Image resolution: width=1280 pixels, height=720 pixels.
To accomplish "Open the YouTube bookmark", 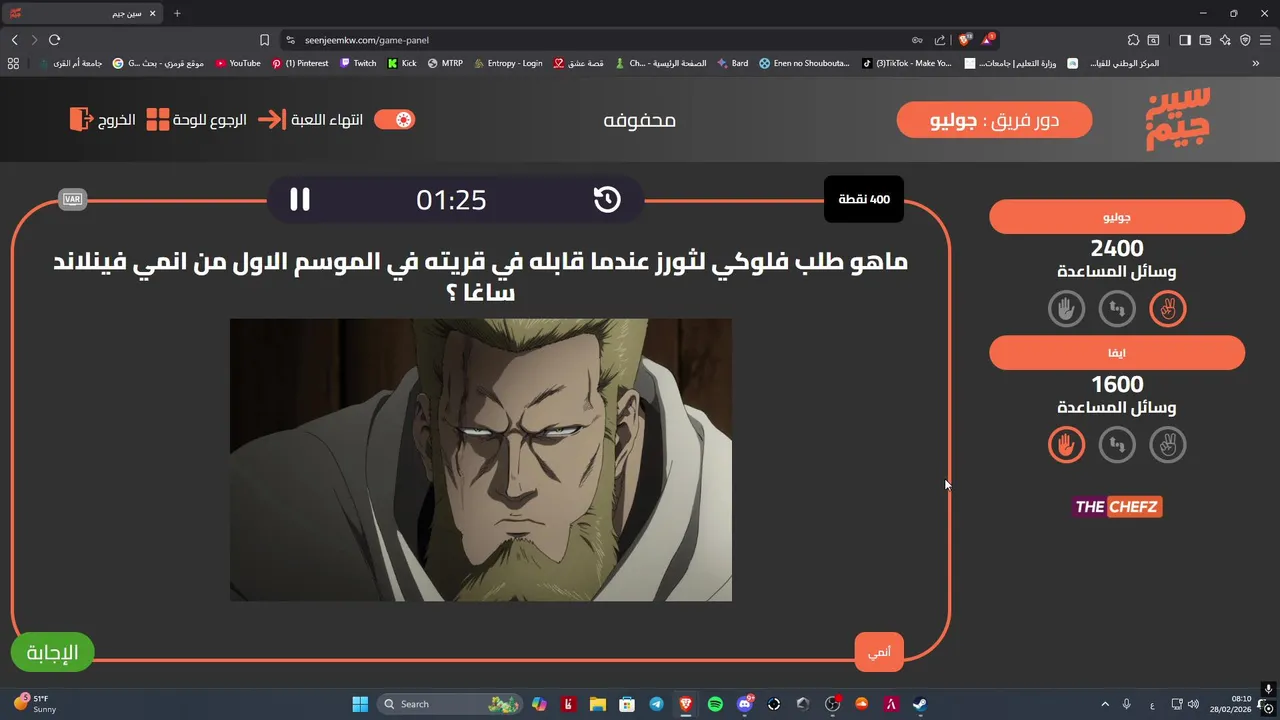I will tap(238, 63).
